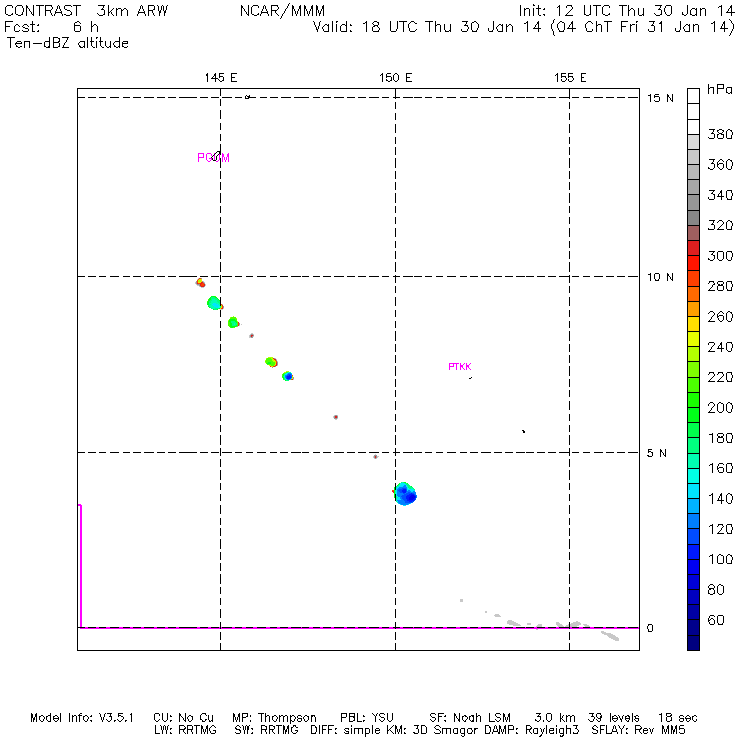Click the 'LW: RRTMG' setting text

[x=185, y=730]
